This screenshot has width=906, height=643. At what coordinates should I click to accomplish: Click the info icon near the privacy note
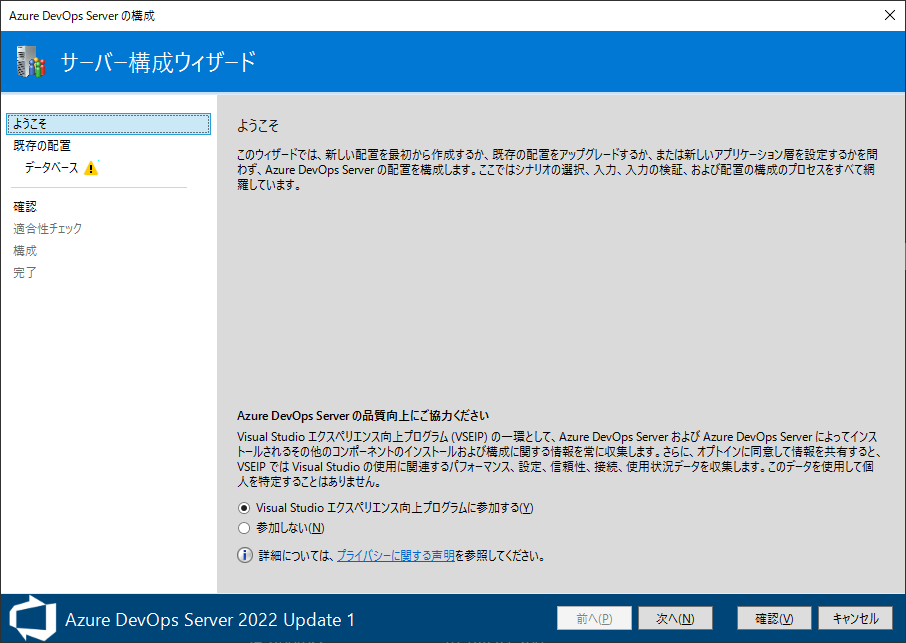click(x=244, y=556)
